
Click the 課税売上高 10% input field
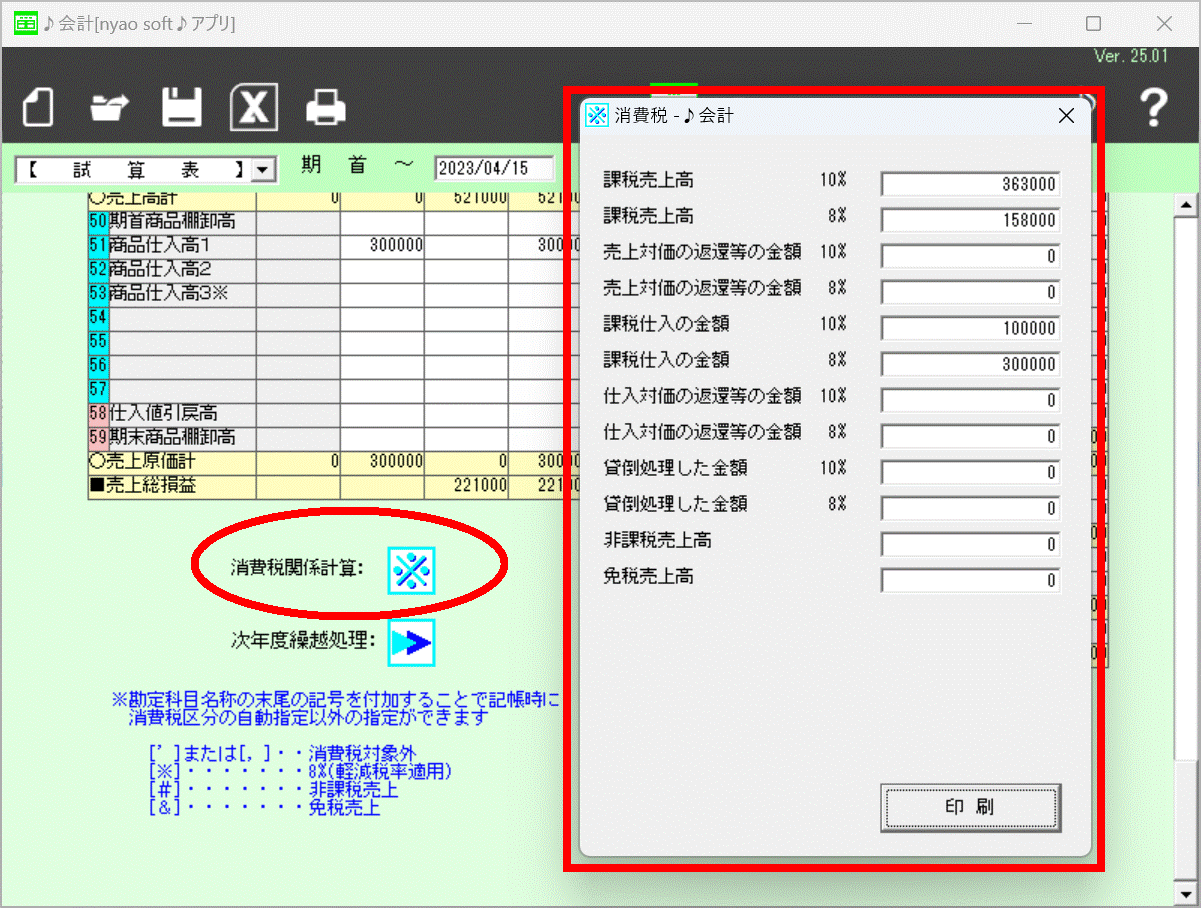pos(969,184)
